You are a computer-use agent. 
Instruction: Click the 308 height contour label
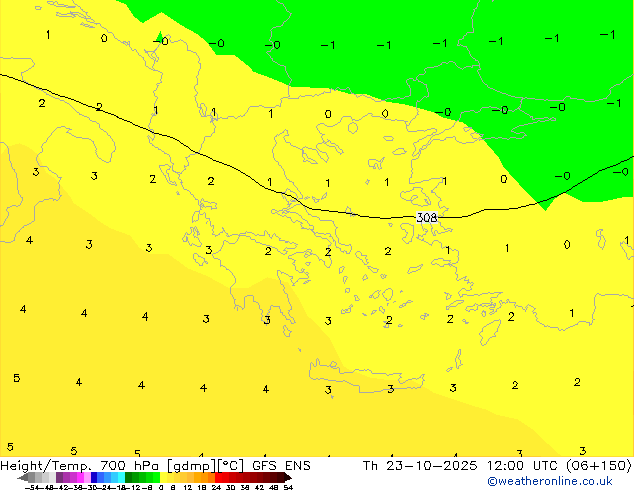(x=427, y=218)
